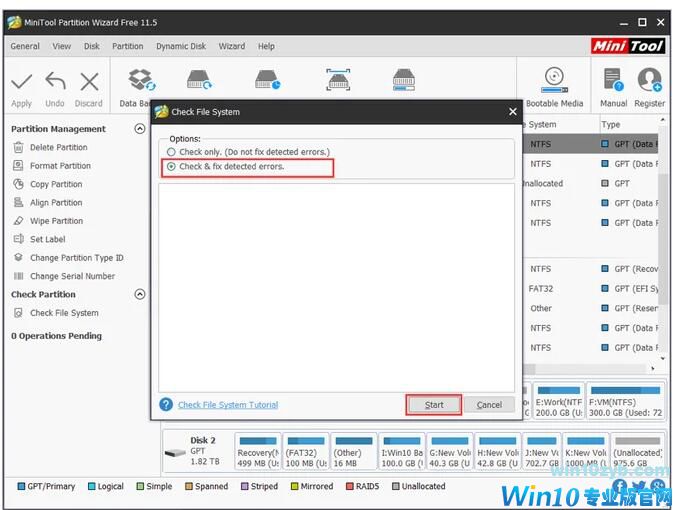Click the Type column header
This screenshot has height=510, width=678.
[611, 125]
